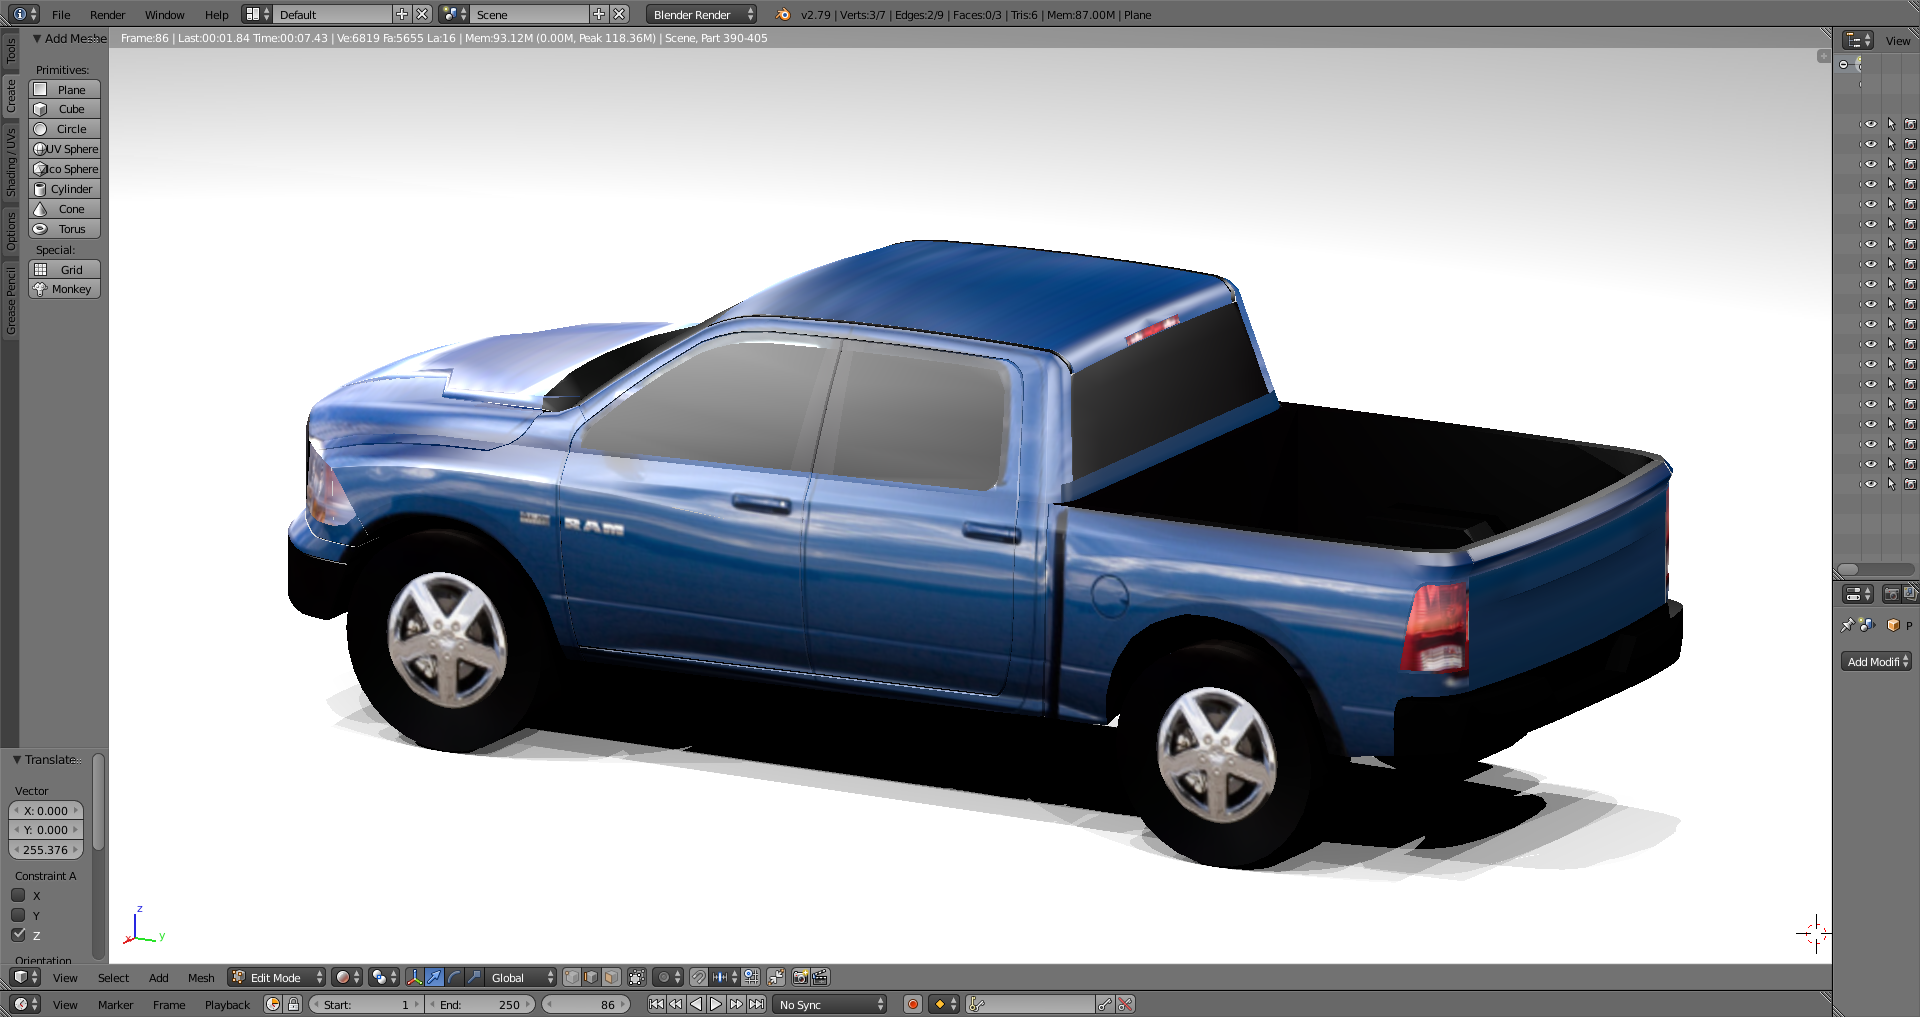Toggle selectability arrow of topmost outliner object
1920x1017 pixels.
pyautogui.click(x=1891, y=124)
